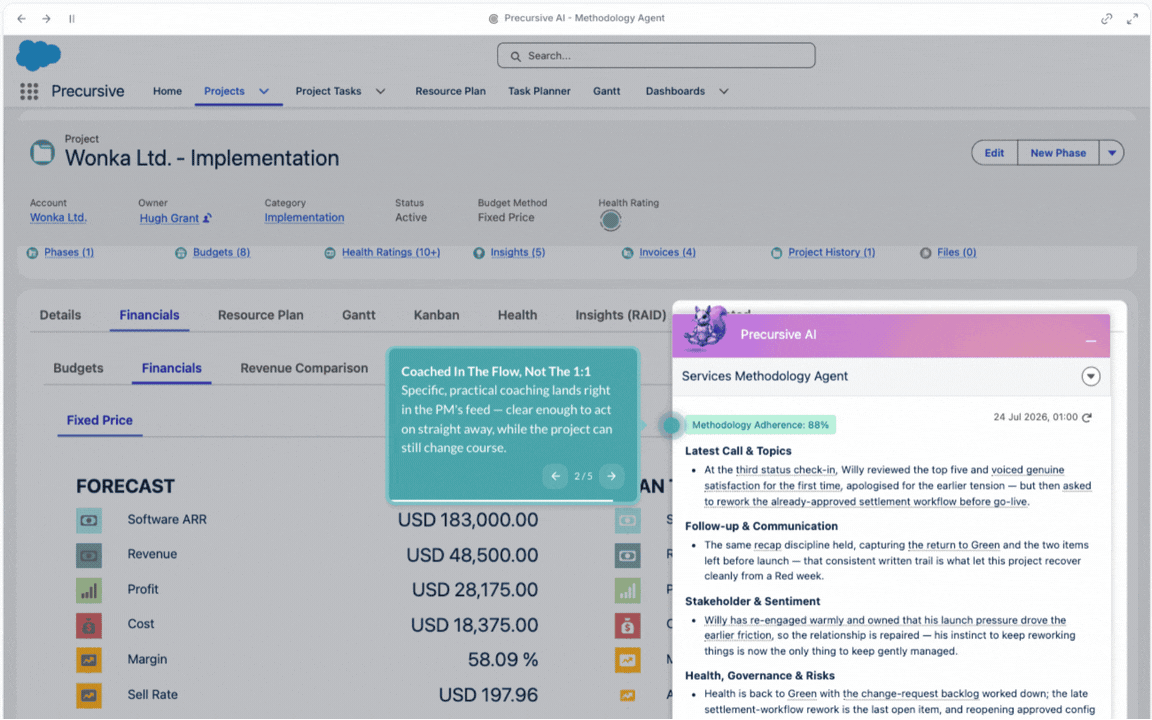Open the Health Ratings (10+) related list
The width and height of the screenshot is (1152, 720).
click(x=391, y=252)
